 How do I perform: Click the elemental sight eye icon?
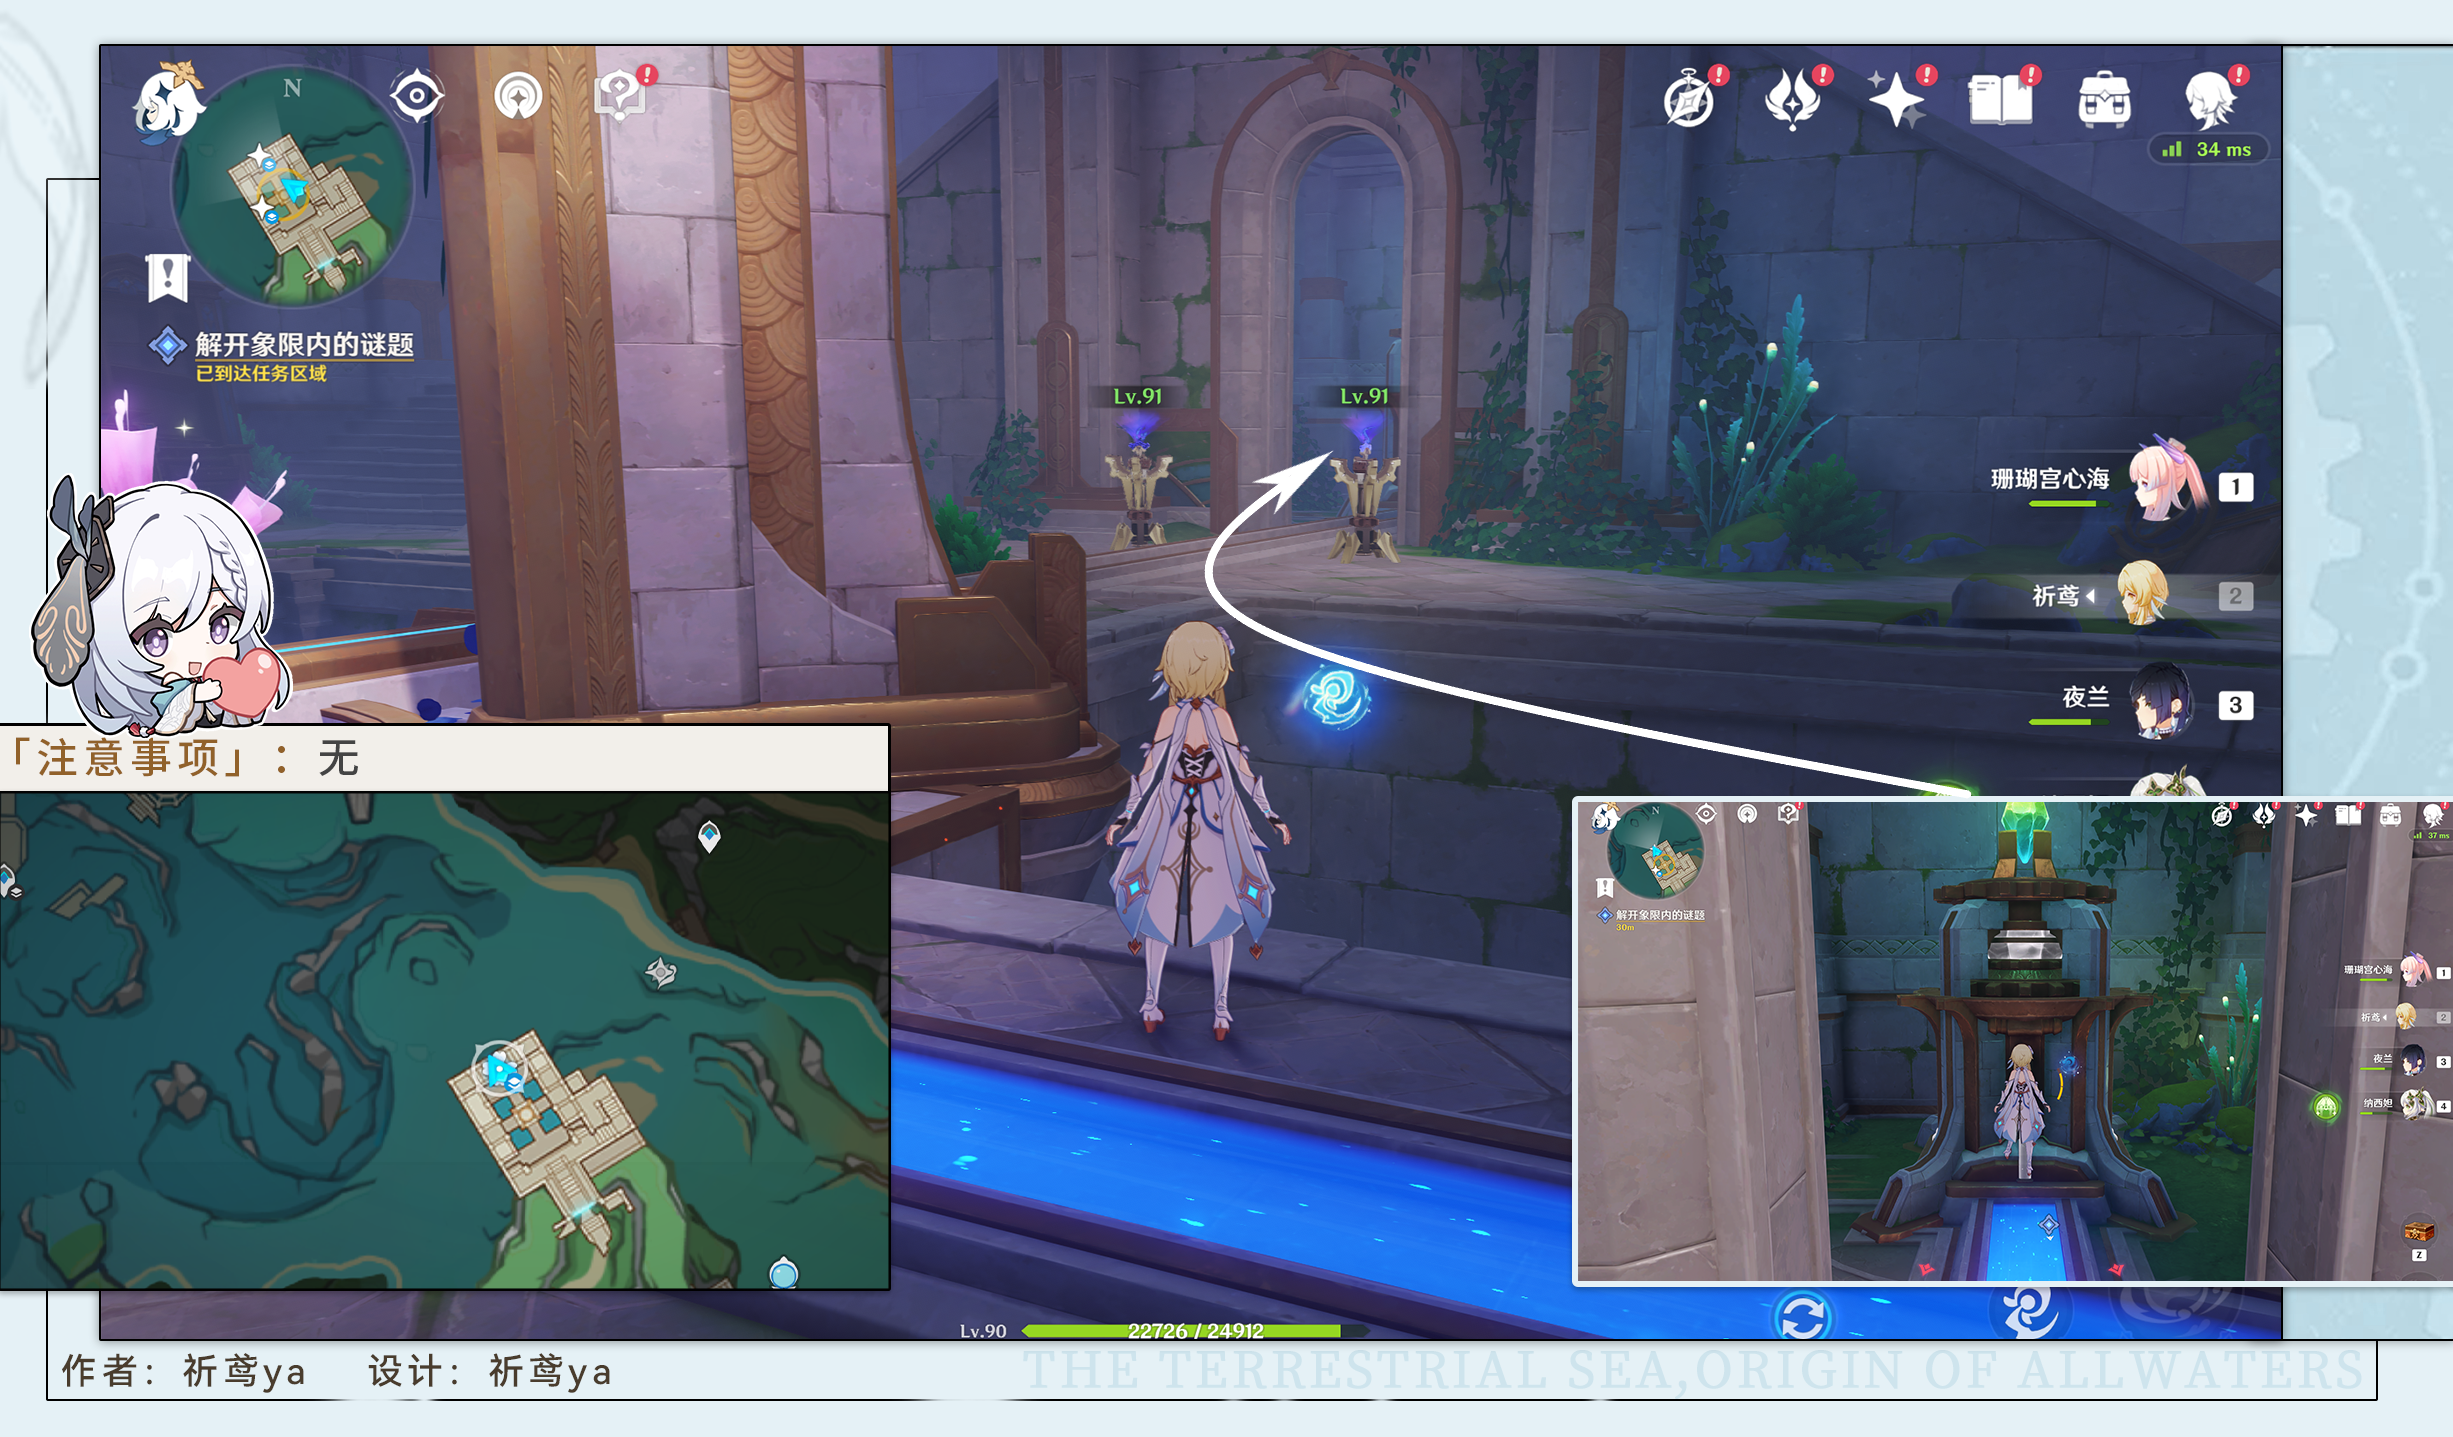click(x=417, y=97)
